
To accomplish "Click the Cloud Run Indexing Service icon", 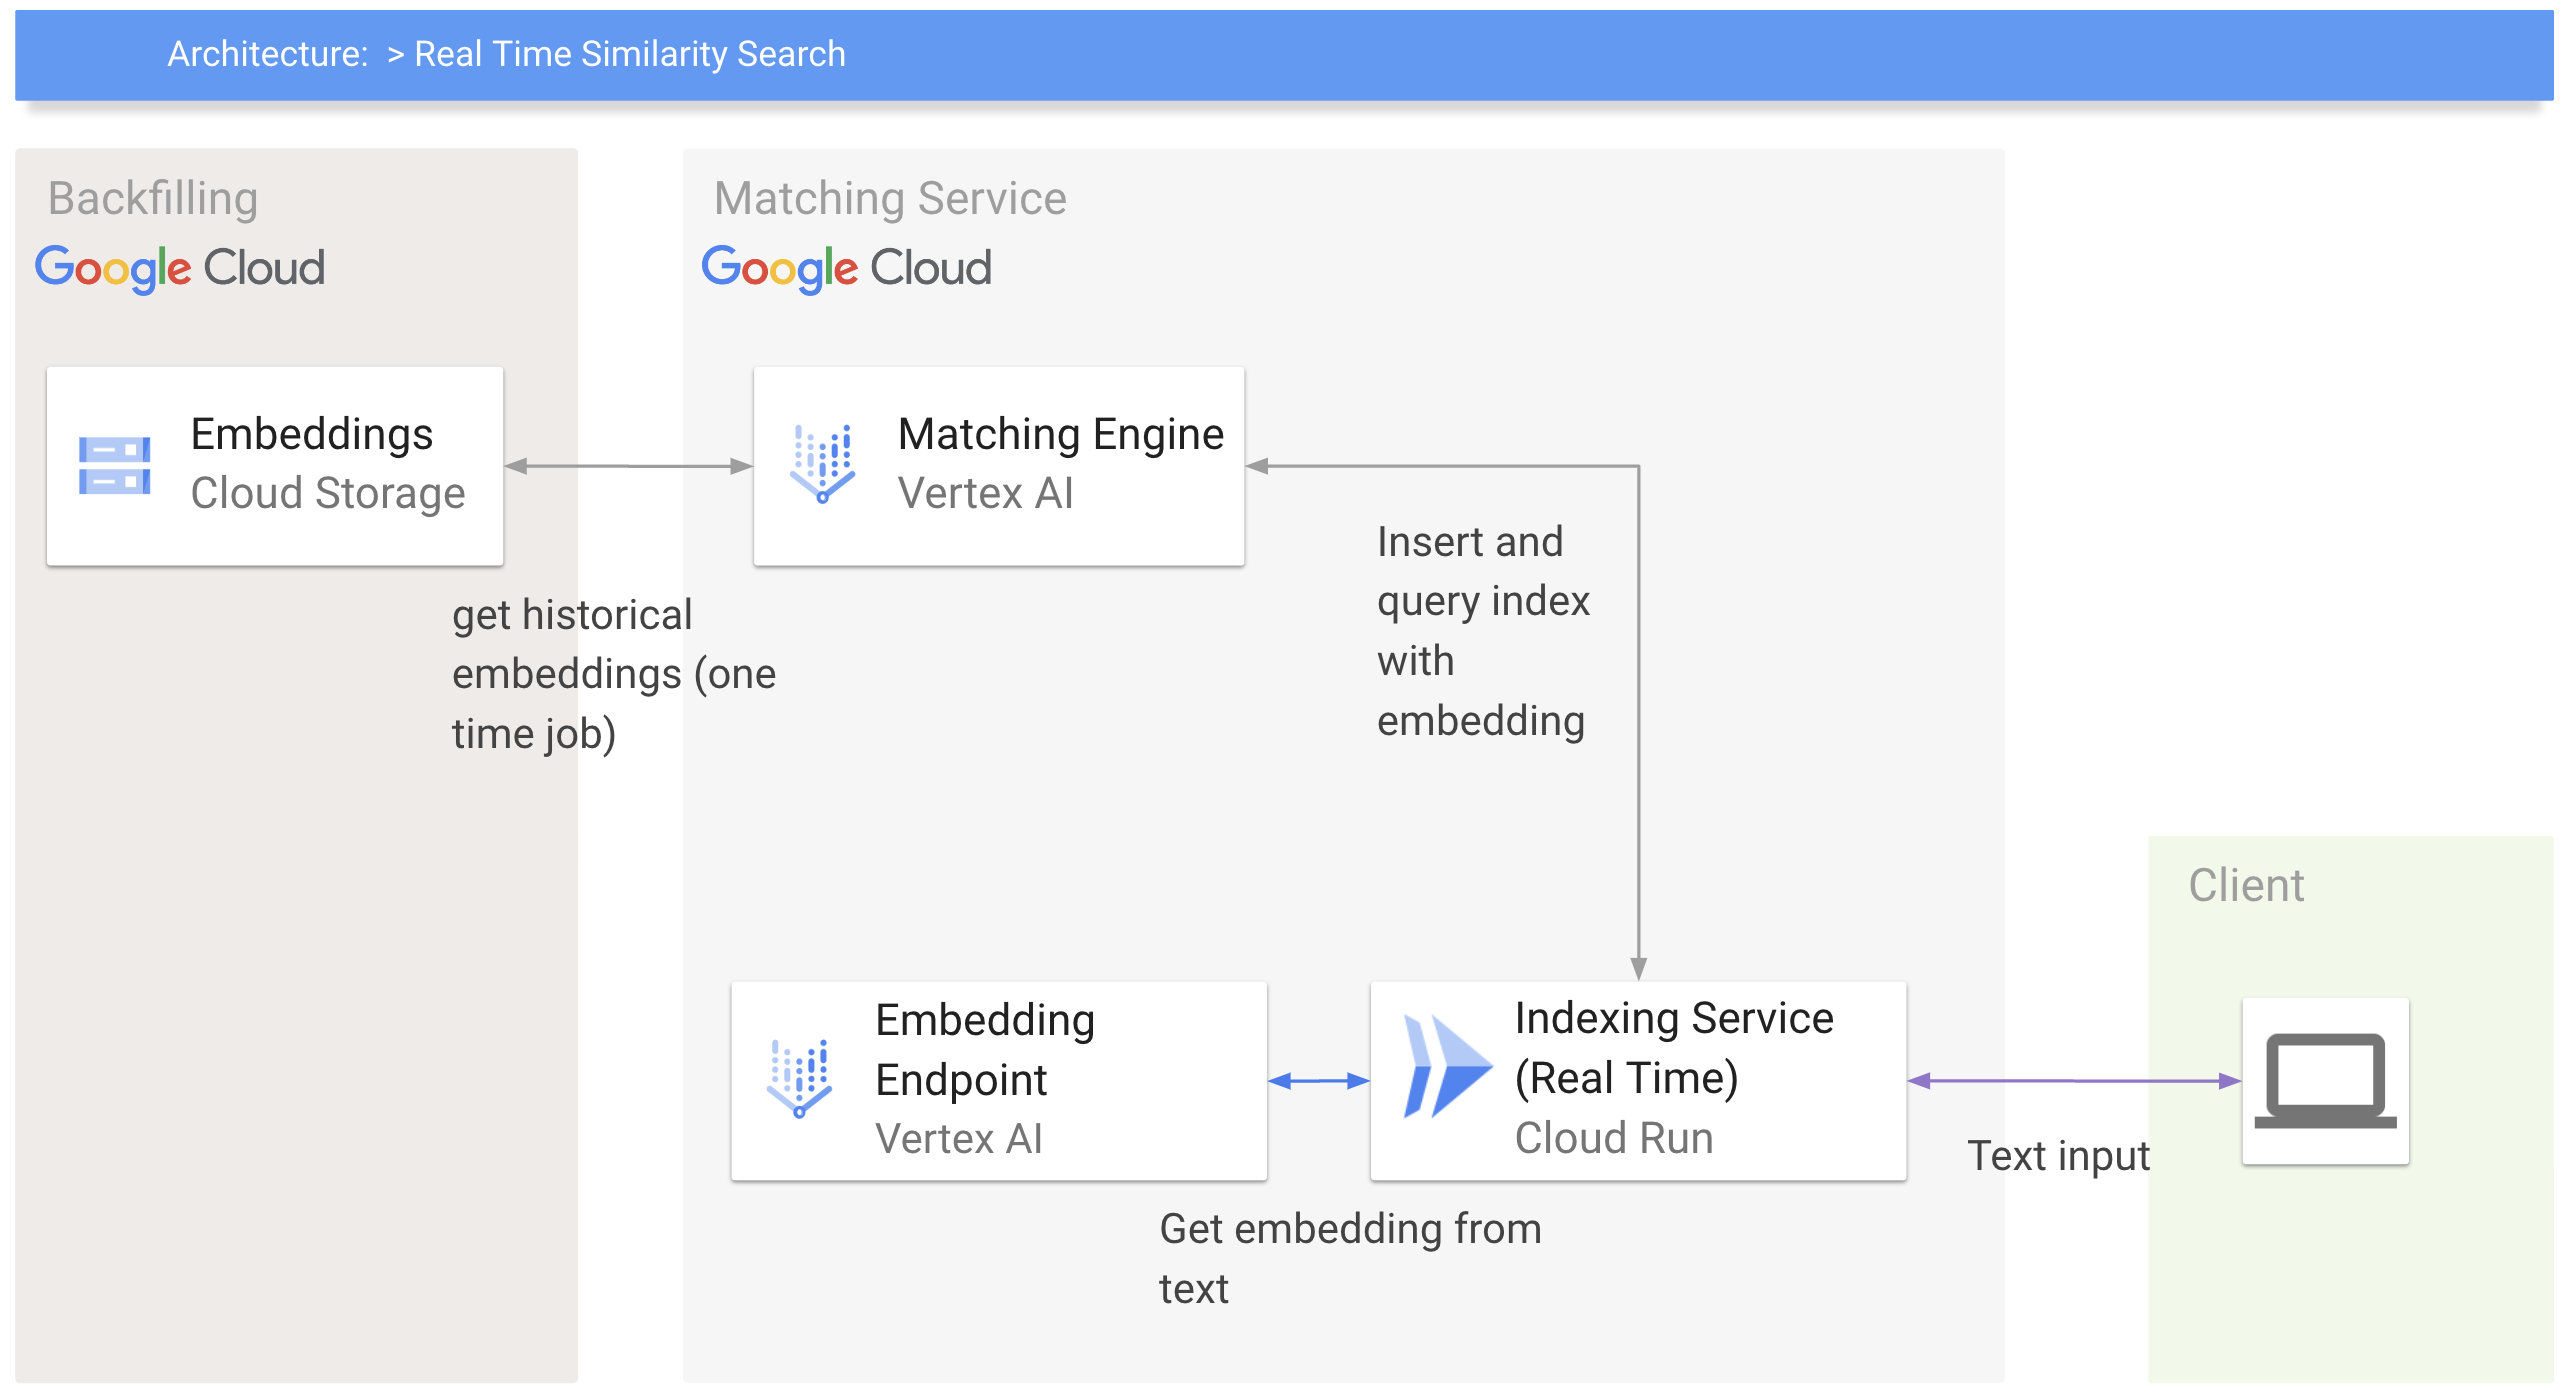I will [1446, 1066].
